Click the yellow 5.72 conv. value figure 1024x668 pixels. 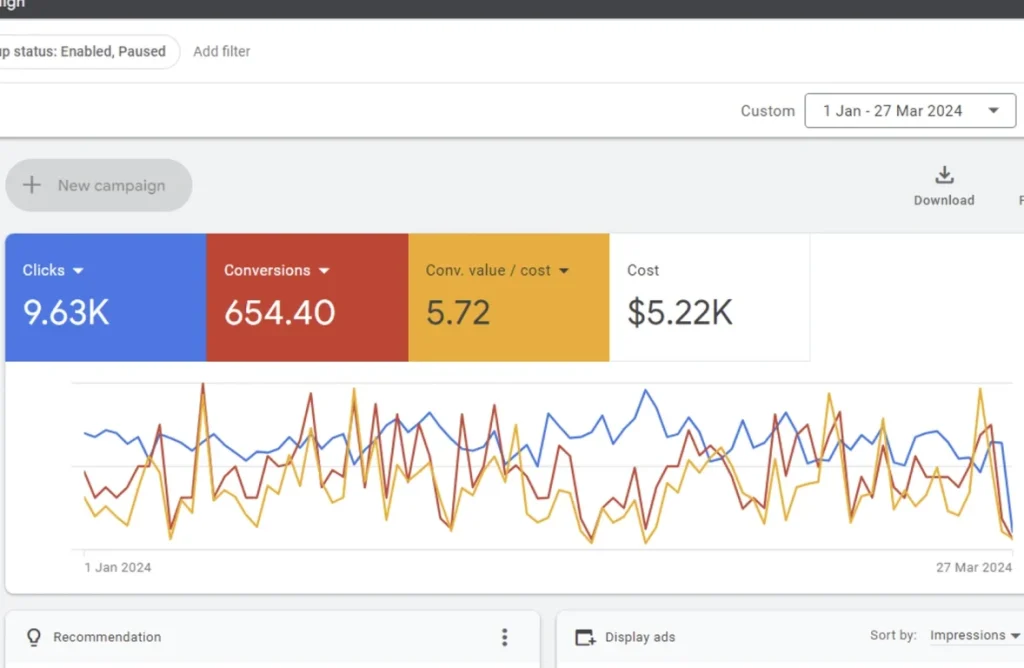(458, 312)
